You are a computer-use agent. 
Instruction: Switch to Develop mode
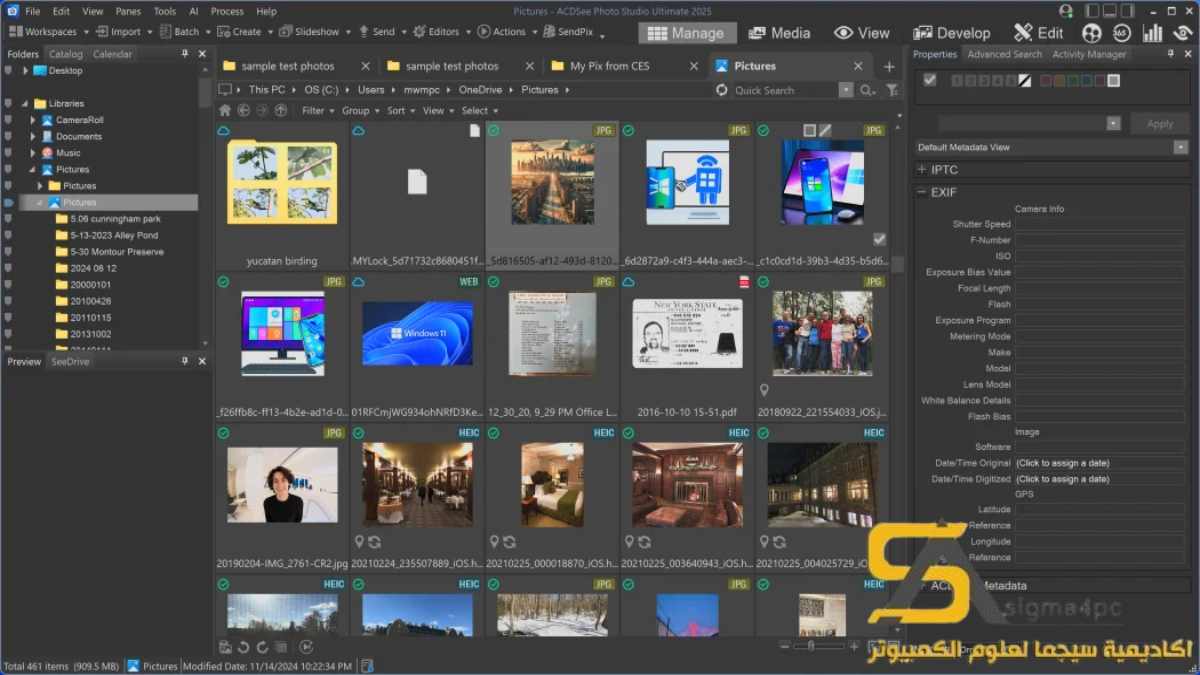952,33
